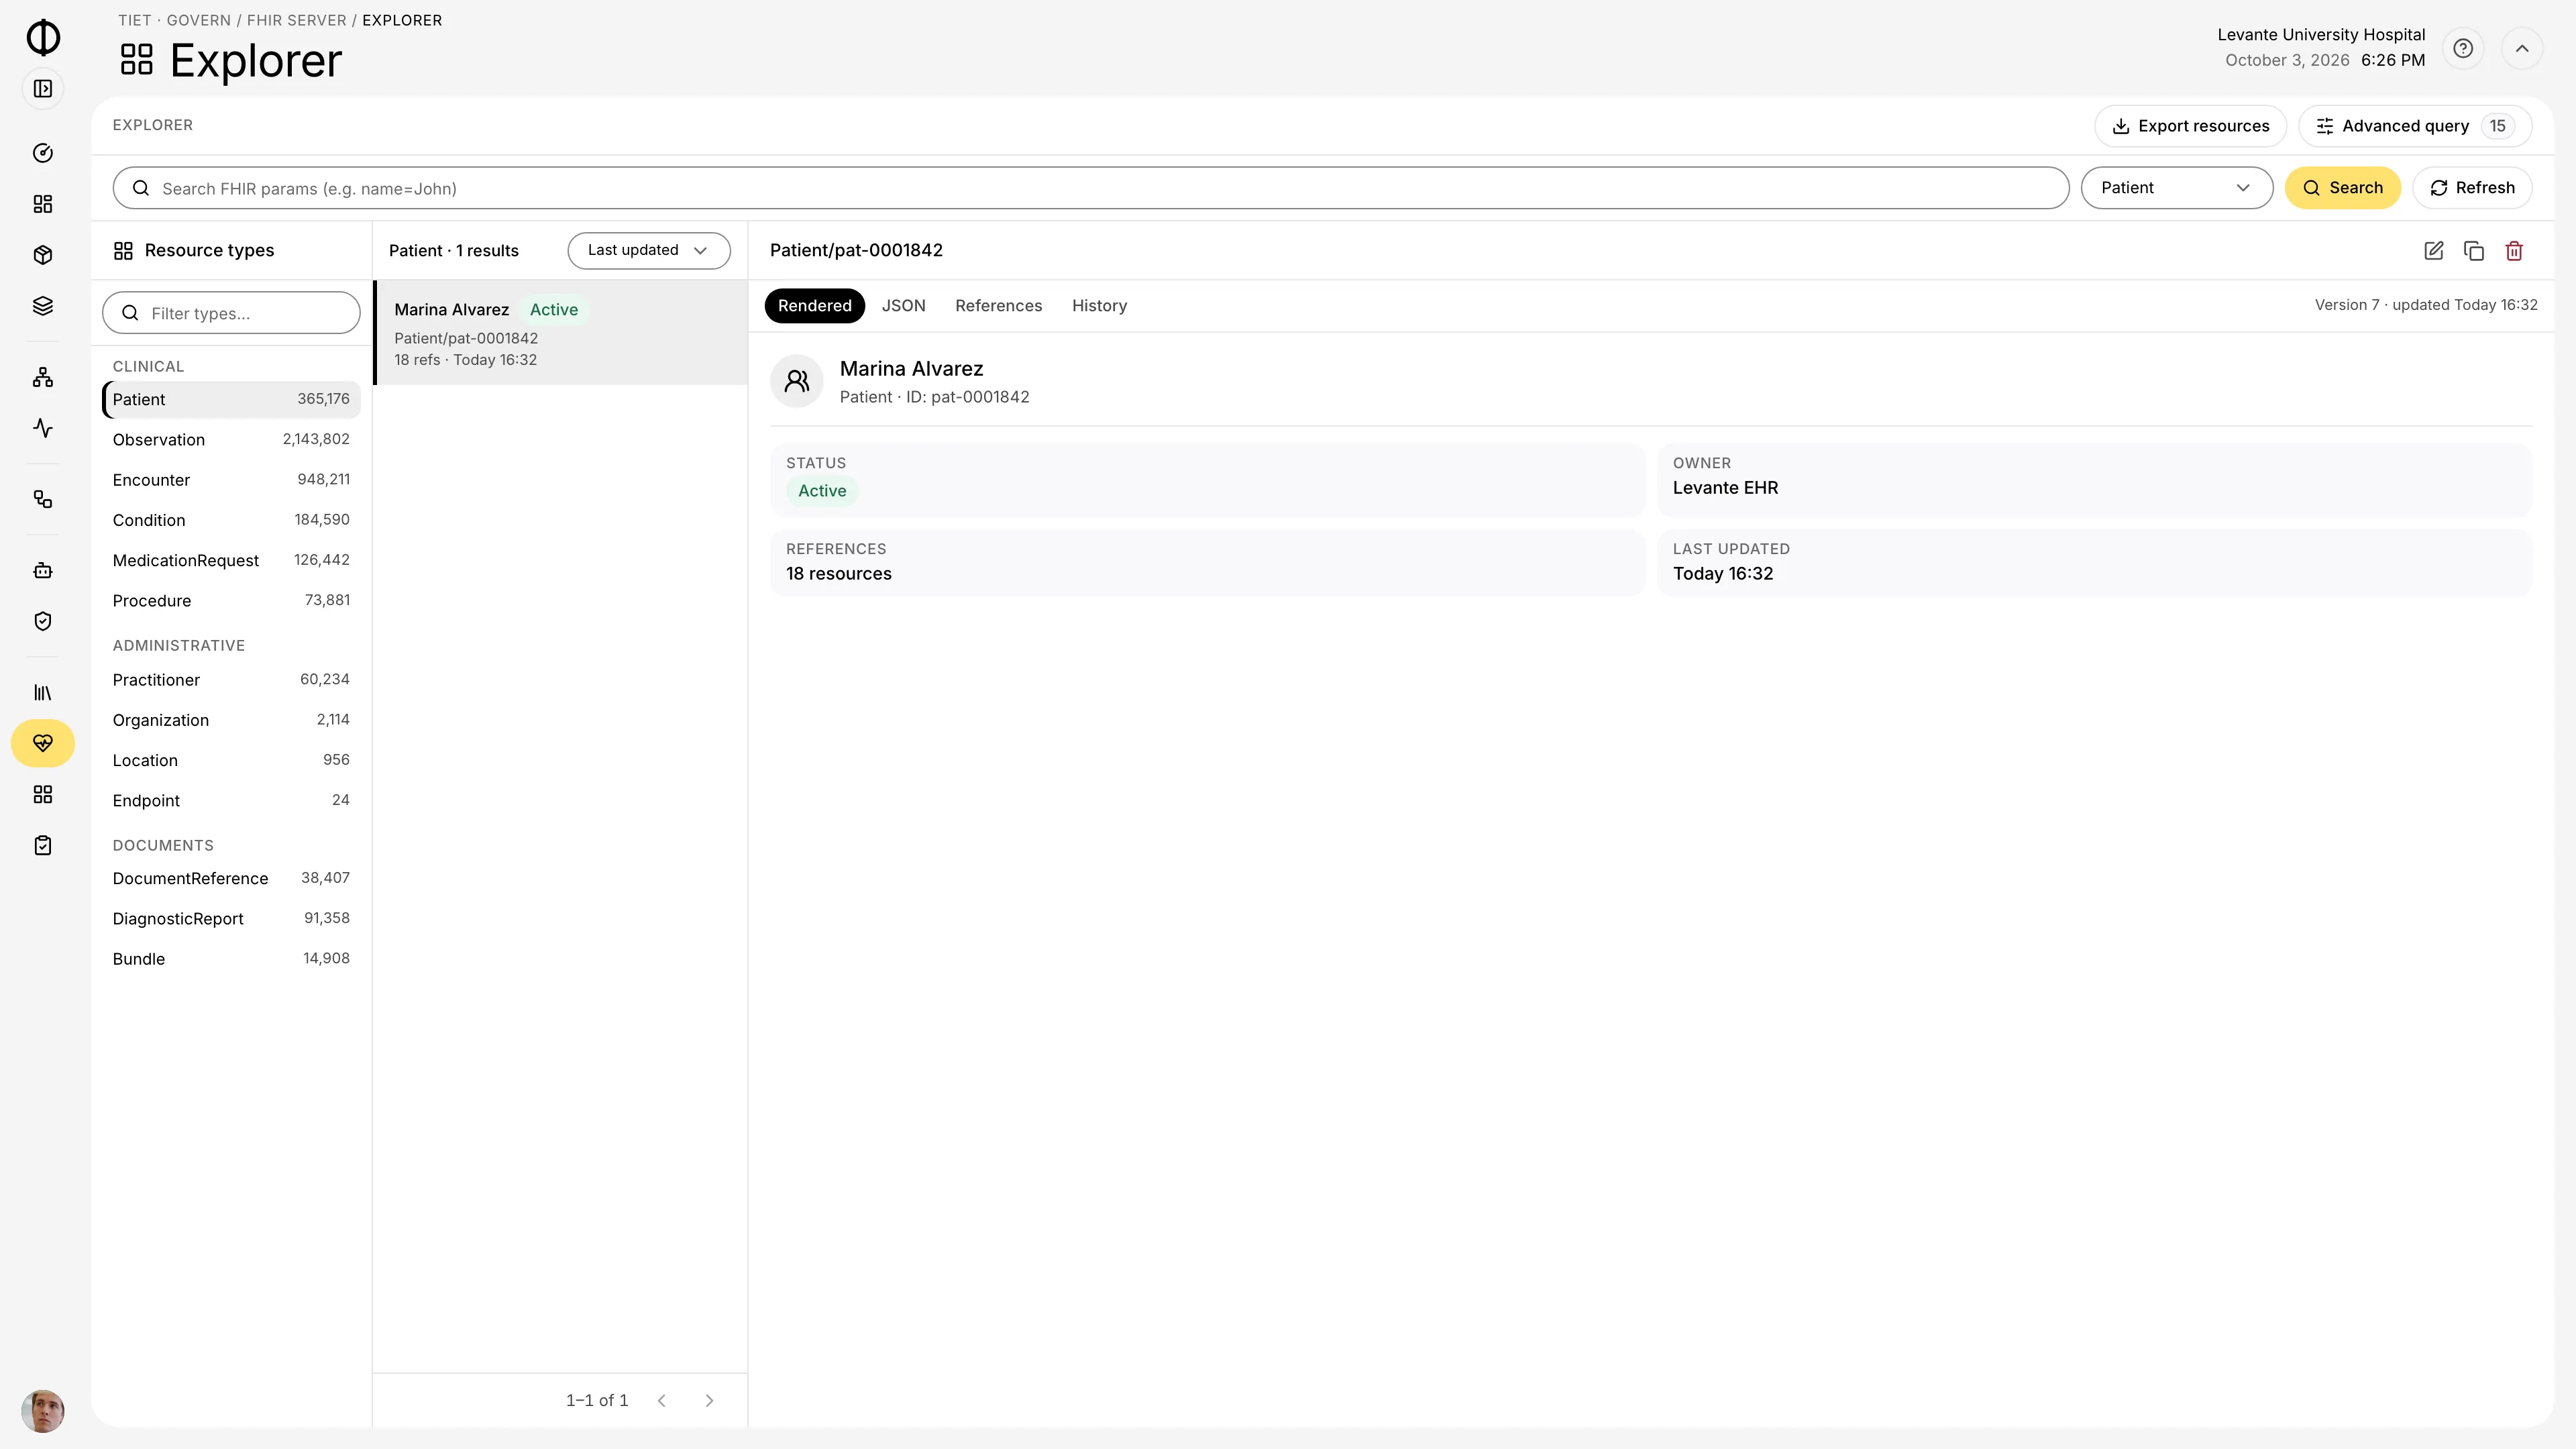Switch to the JSON tab
This screenshot has height=1449, width=2576.
[903, 306]
